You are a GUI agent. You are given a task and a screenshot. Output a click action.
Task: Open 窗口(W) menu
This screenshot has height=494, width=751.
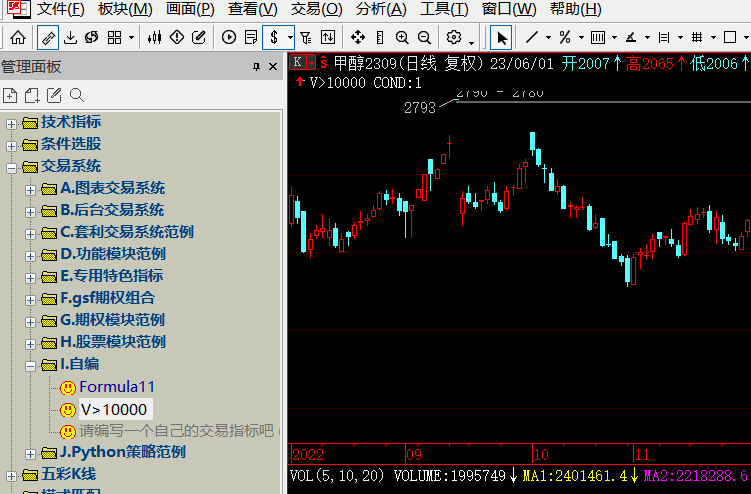[509, 9]
